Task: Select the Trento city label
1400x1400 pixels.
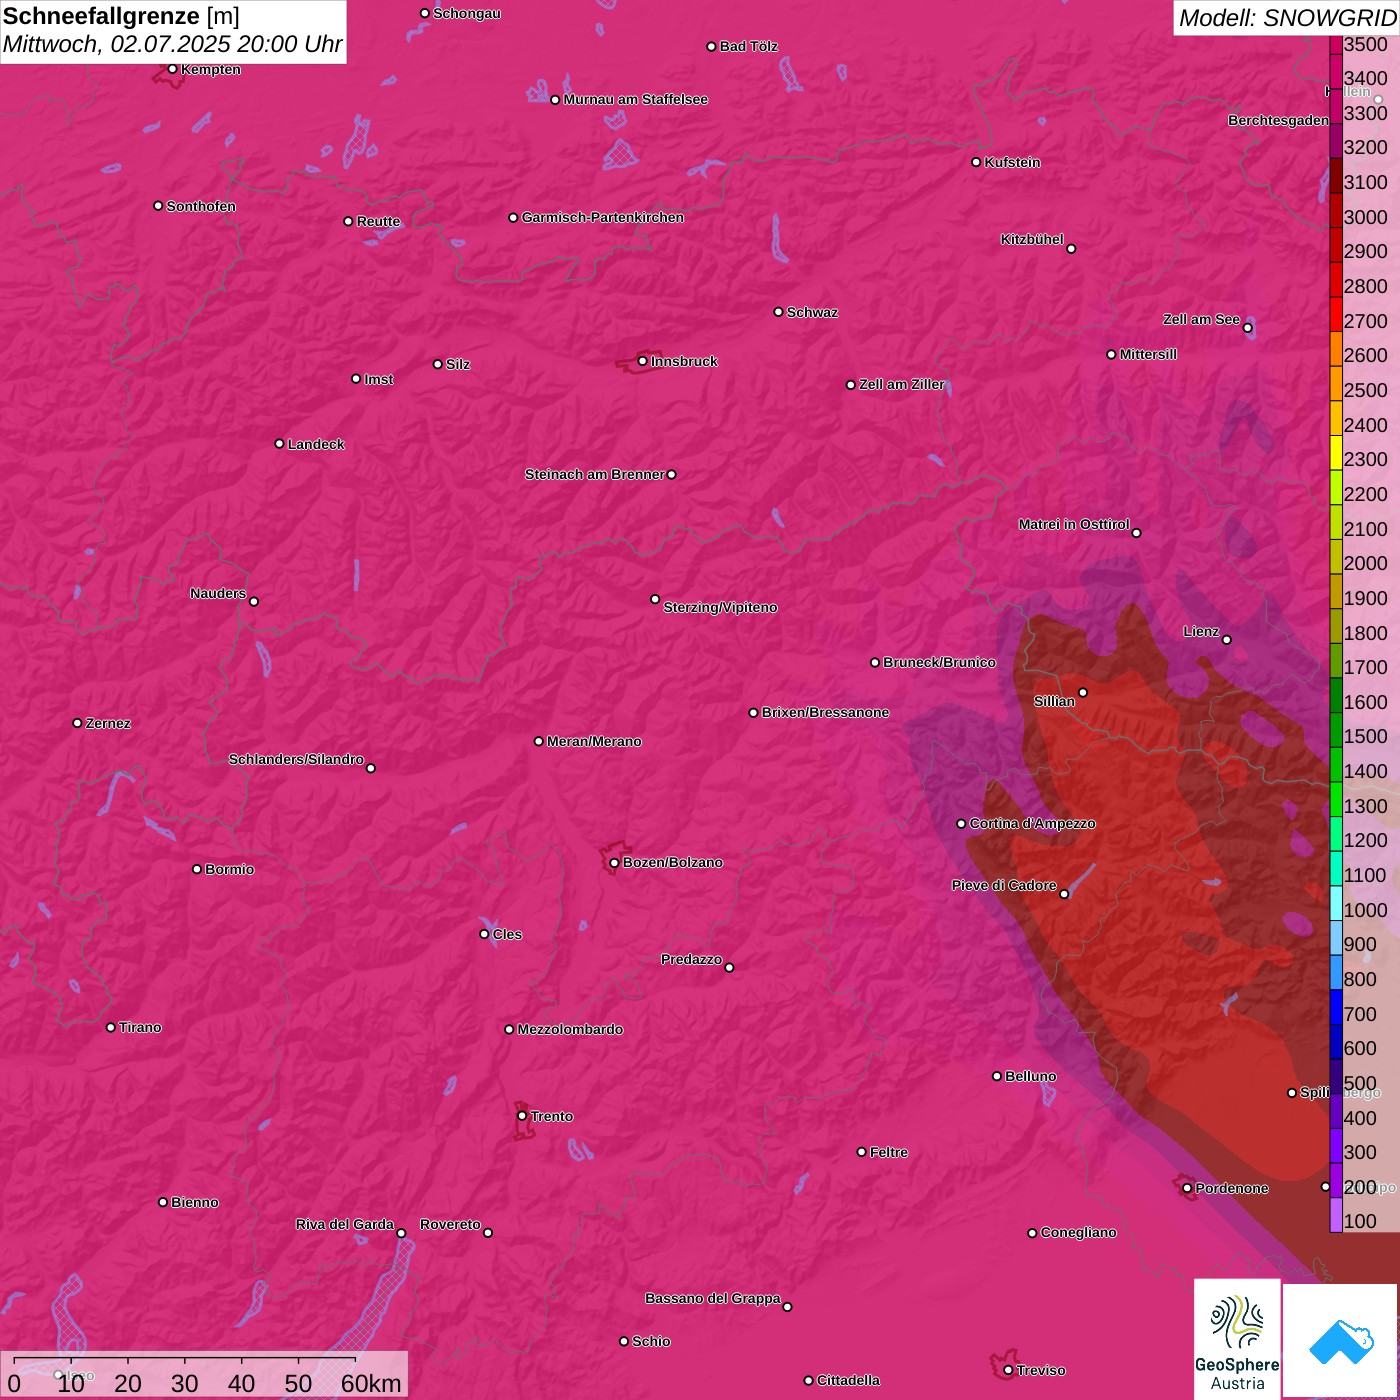Action: (x=551, y=1116)
